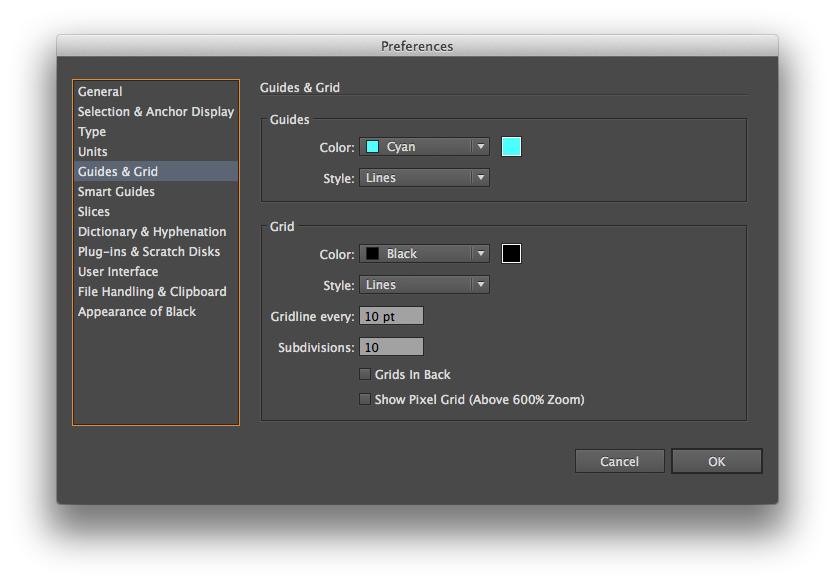Enable the Grids In Back checkbox
Image resolution: width=835 pixels, height=583 pixels.
click(365, 374)
